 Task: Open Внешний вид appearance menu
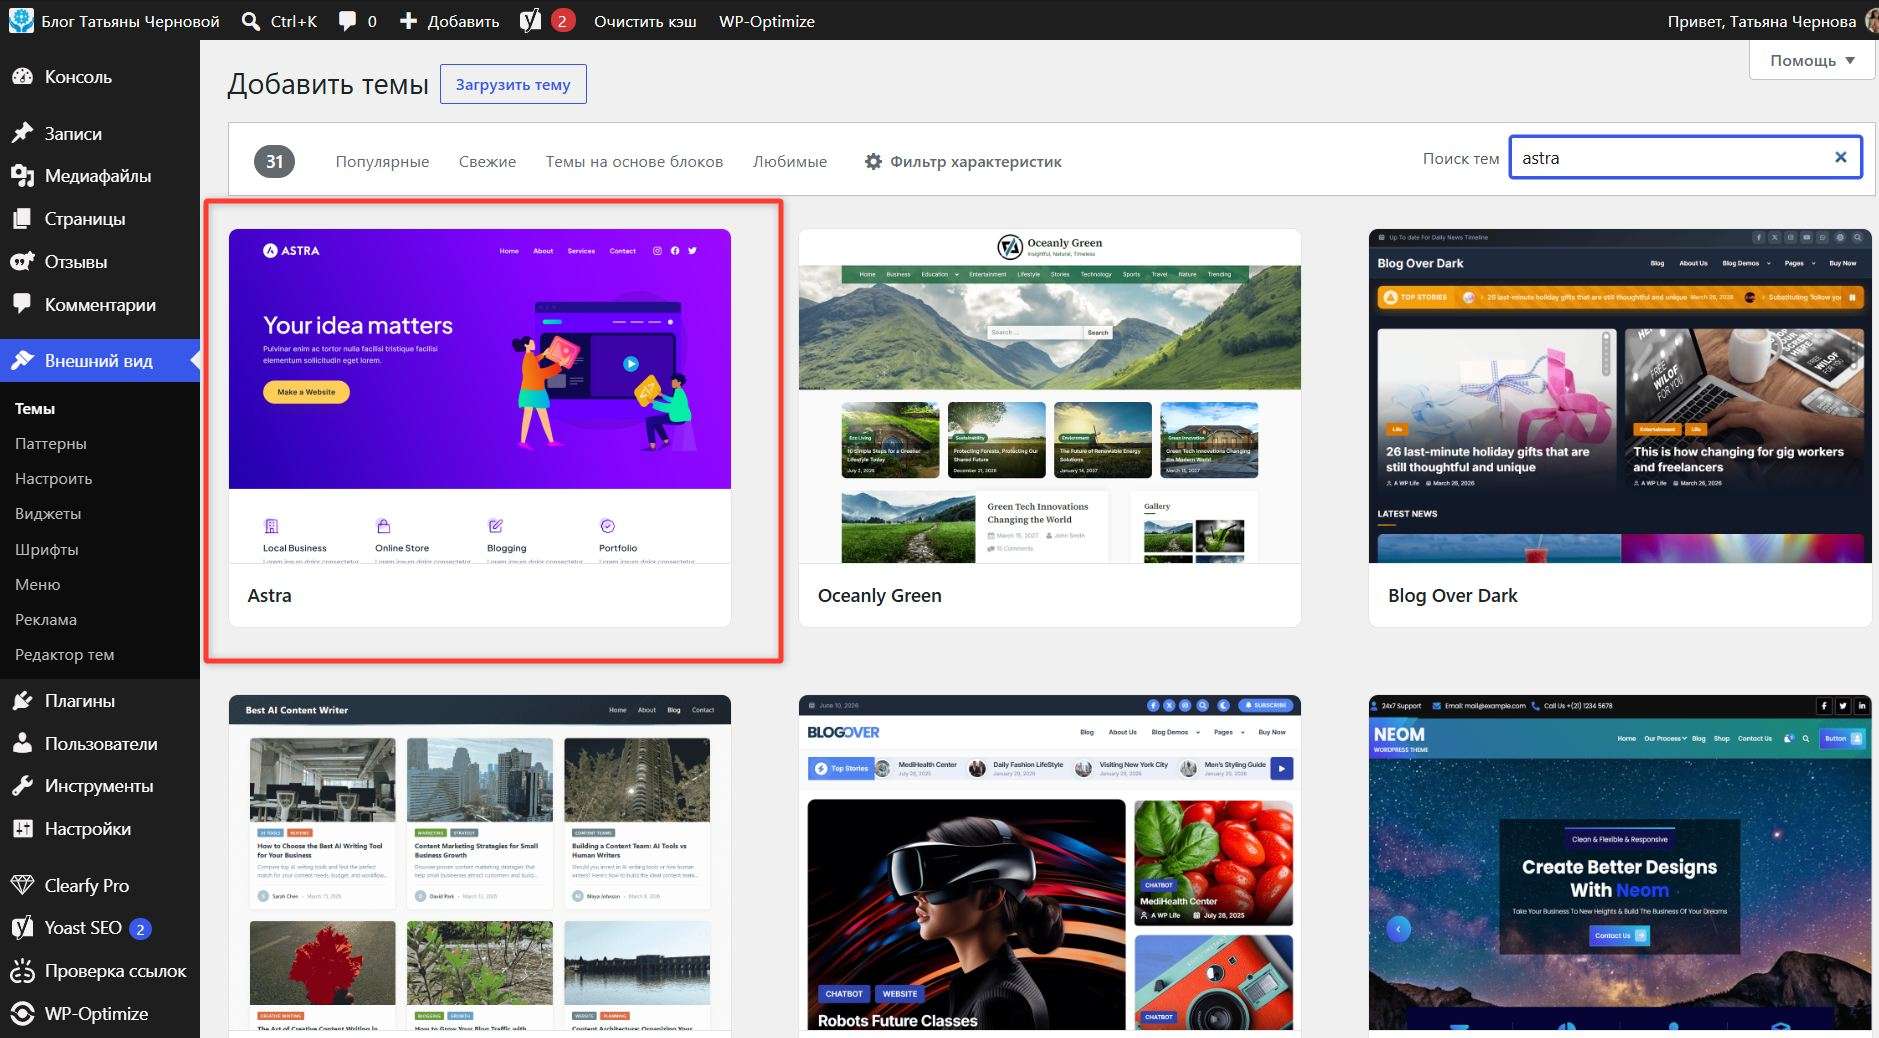coord(99,360)
